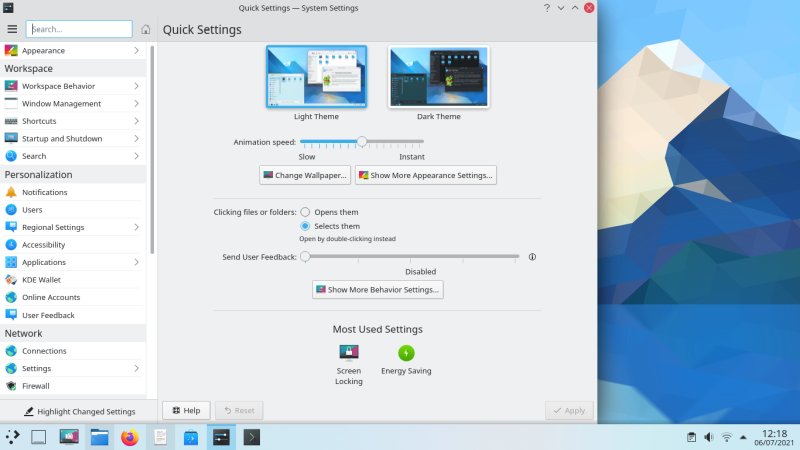Go to the Online Accounts entry
This screenshot has width=800, height=450.
pyautogui.click(x=50, y=297)
